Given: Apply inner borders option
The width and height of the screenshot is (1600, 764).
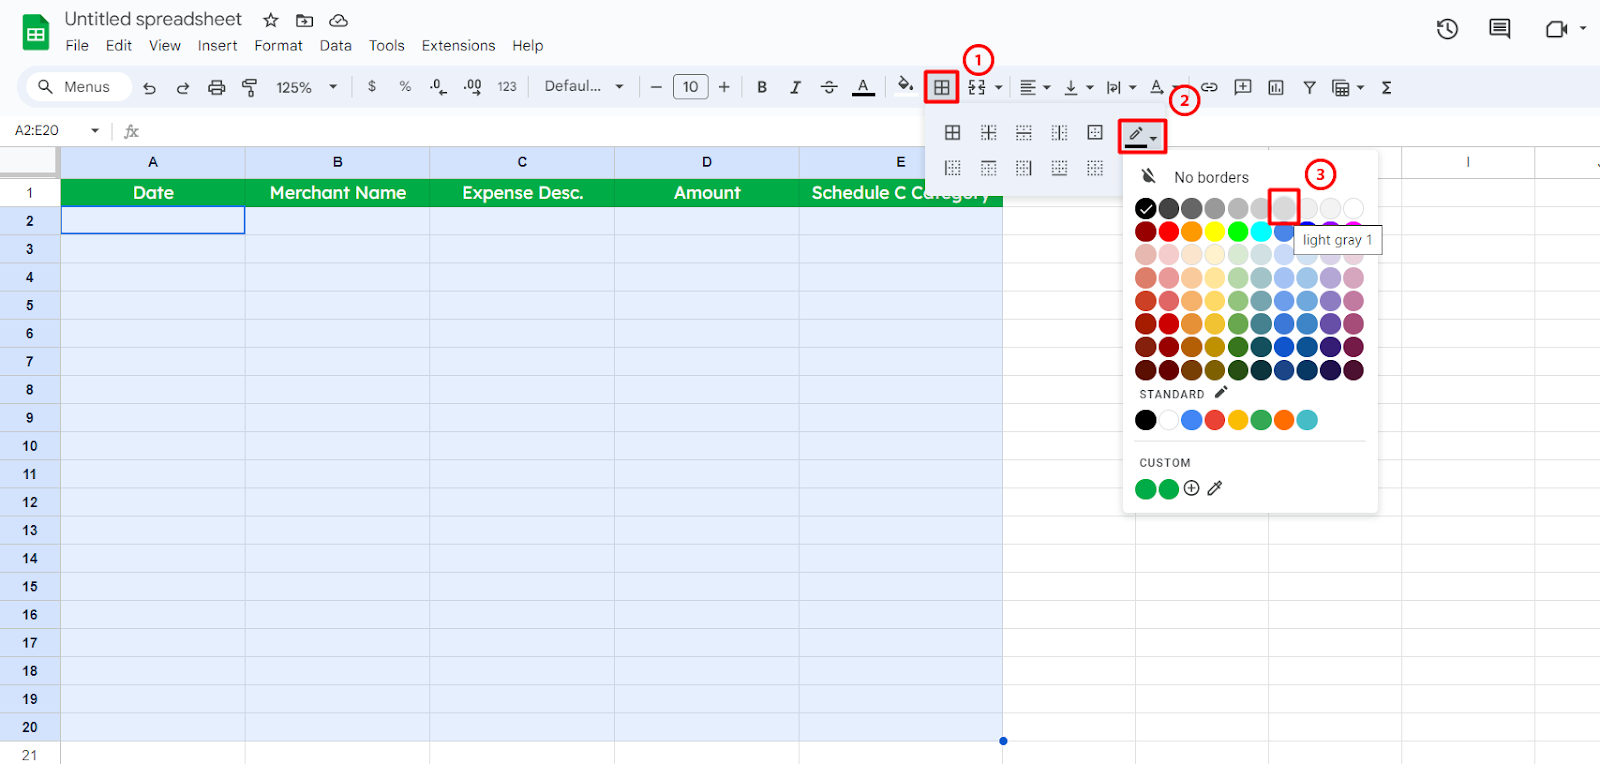Looking at the screenshot, I should tap(988, 132).
